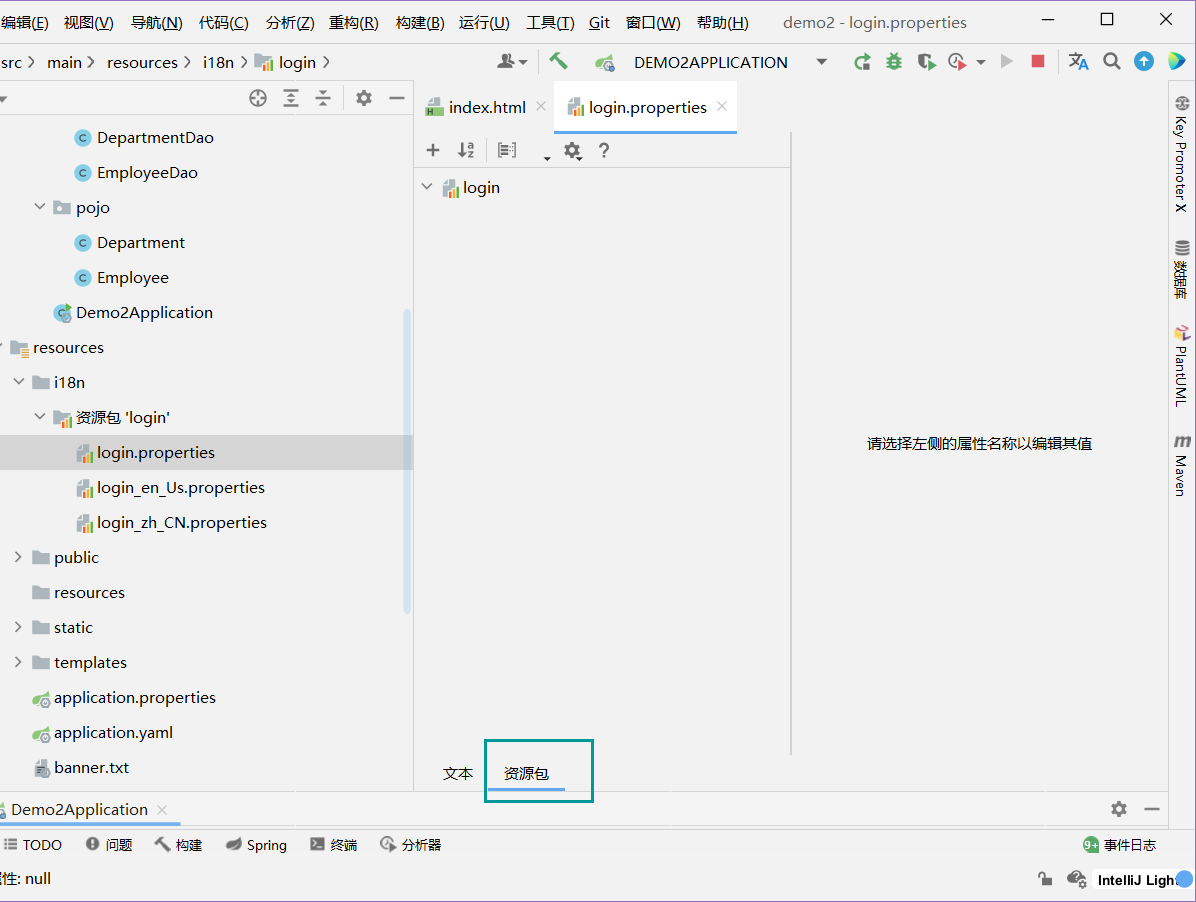Sort properties alphabetically icon
The image size is (1196, 902).
(466, 150)
